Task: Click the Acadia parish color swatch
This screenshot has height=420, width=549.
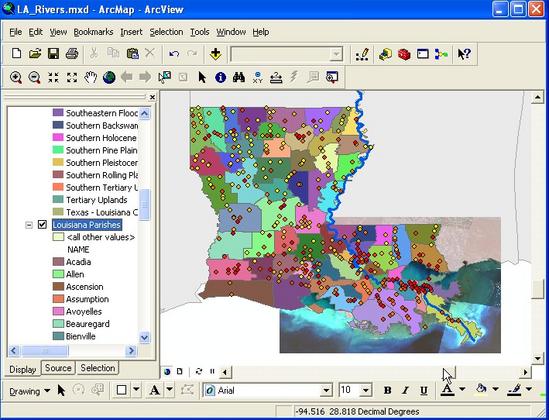Action: pyautogui.click(x=58, y=262)
